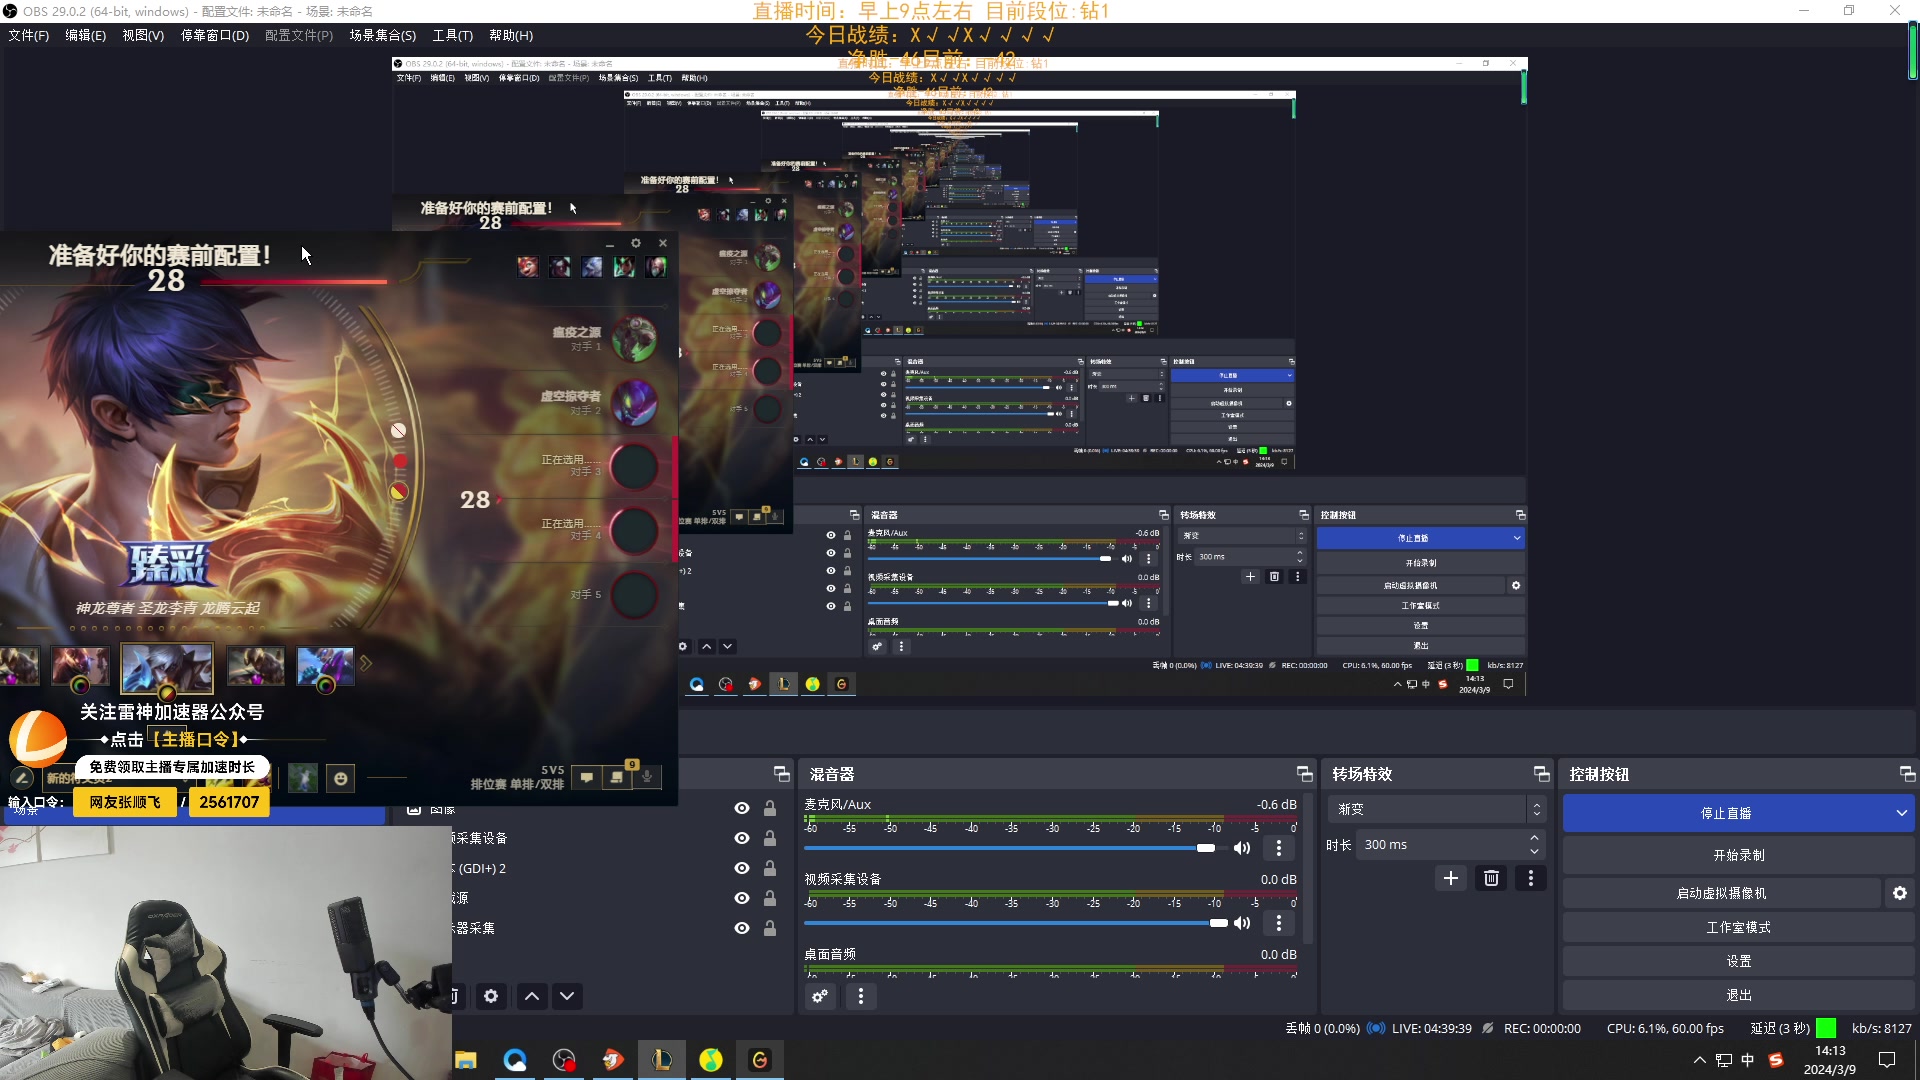
Task: Remove the transition with trash icon
Action: pos(1491,878)
